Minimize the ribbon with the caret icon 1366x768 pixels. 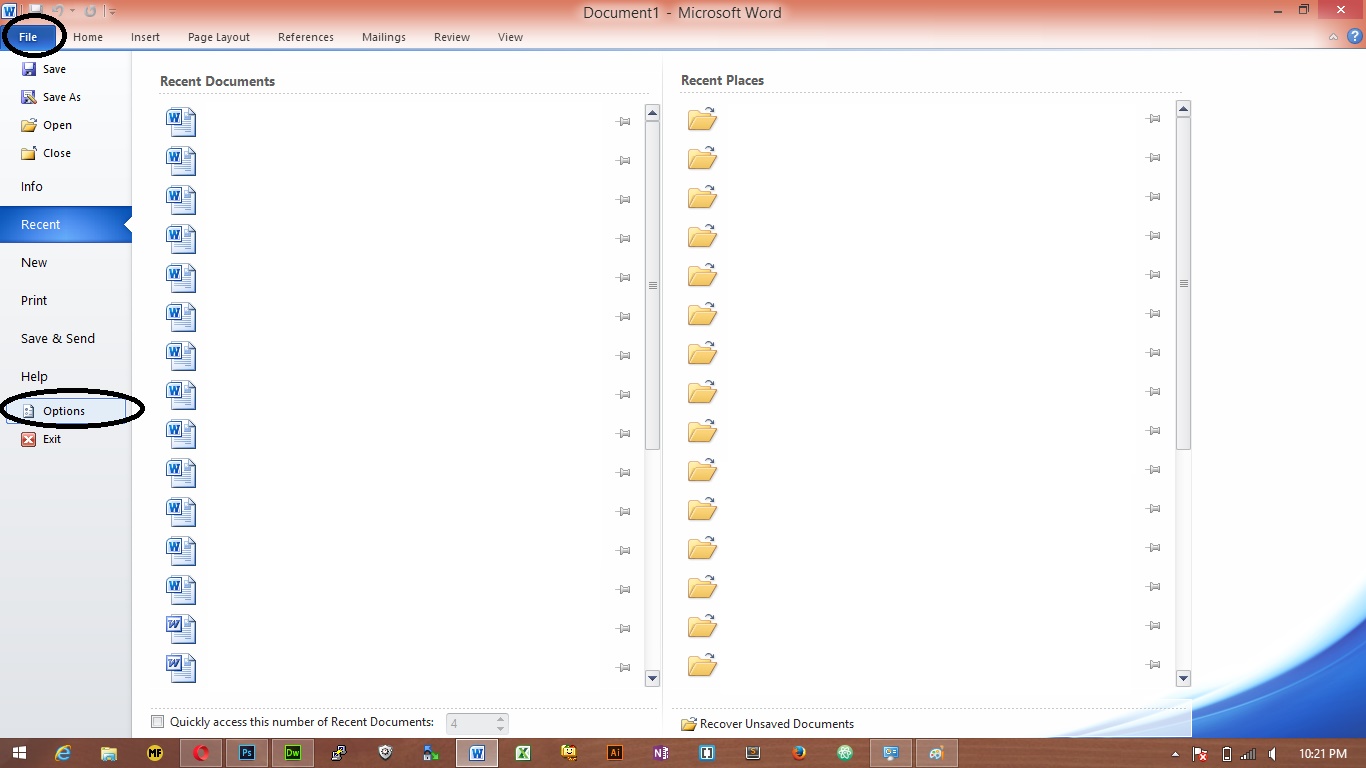pos(1334,37)
